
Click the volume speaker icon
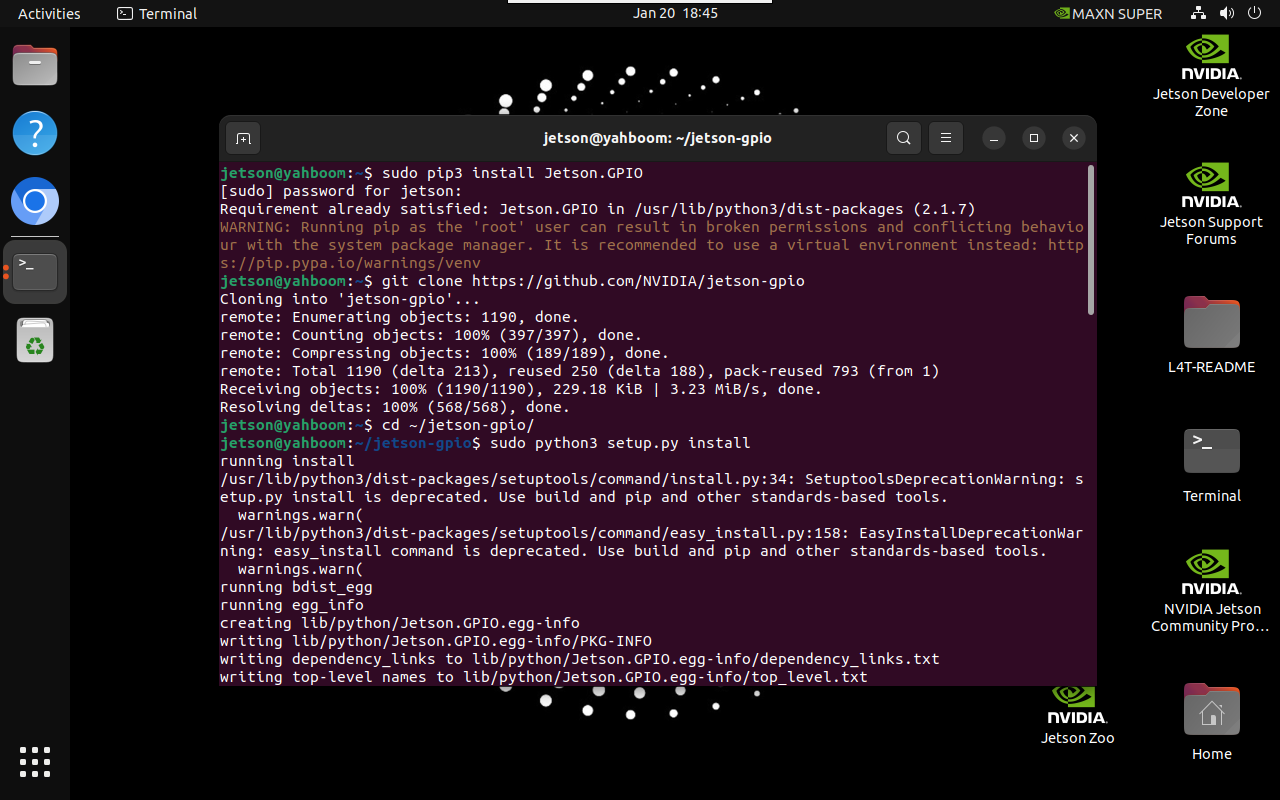(x=1227, y=13)
